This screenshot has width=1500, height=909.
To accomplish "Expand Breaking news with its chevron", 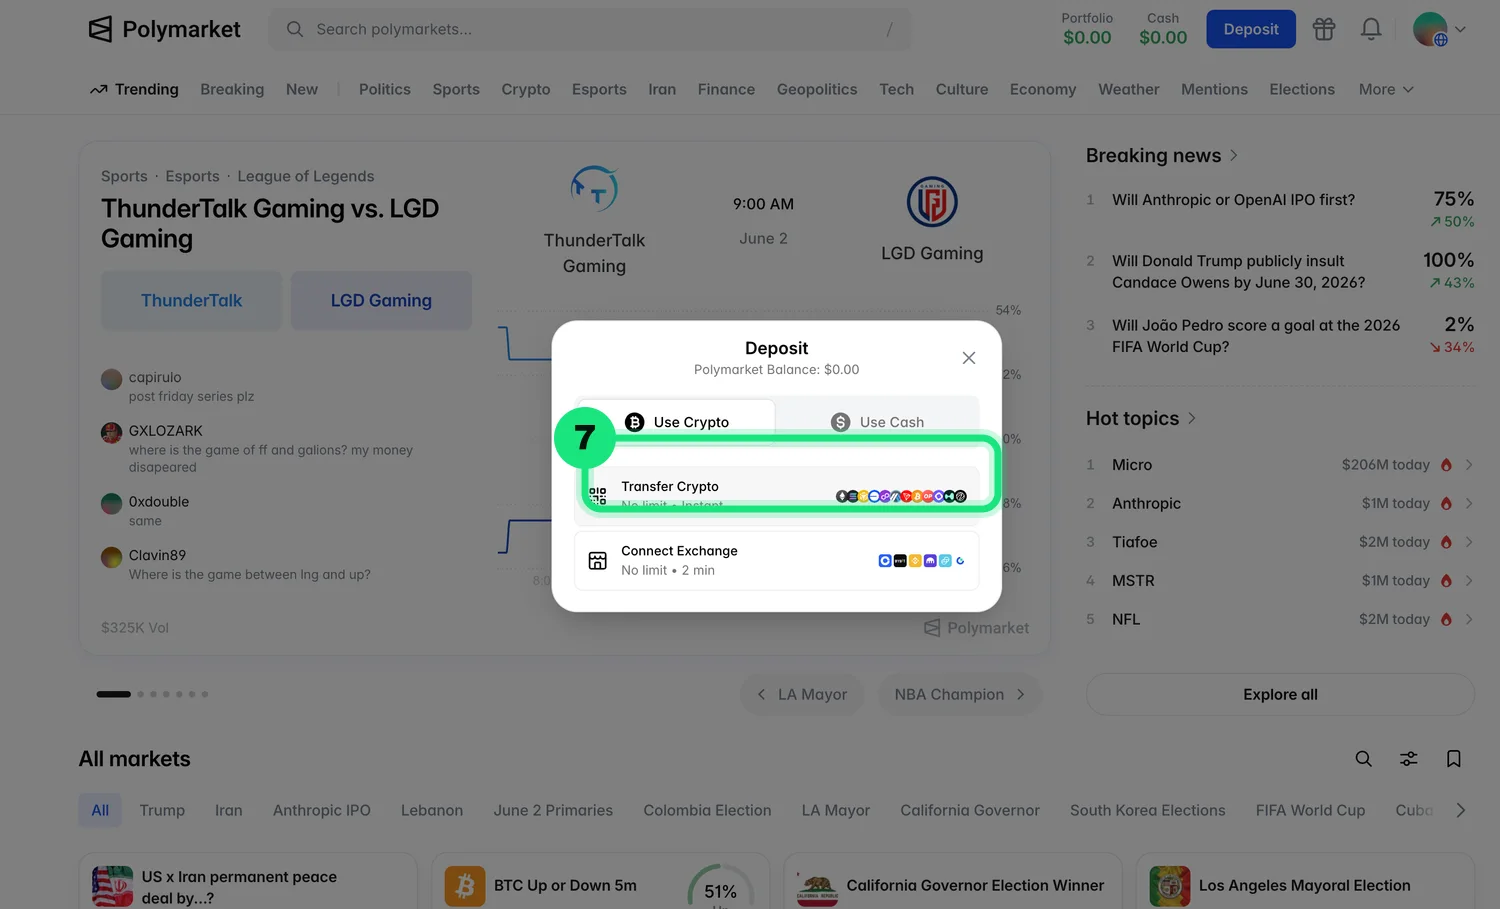I will pos(1233,155).
